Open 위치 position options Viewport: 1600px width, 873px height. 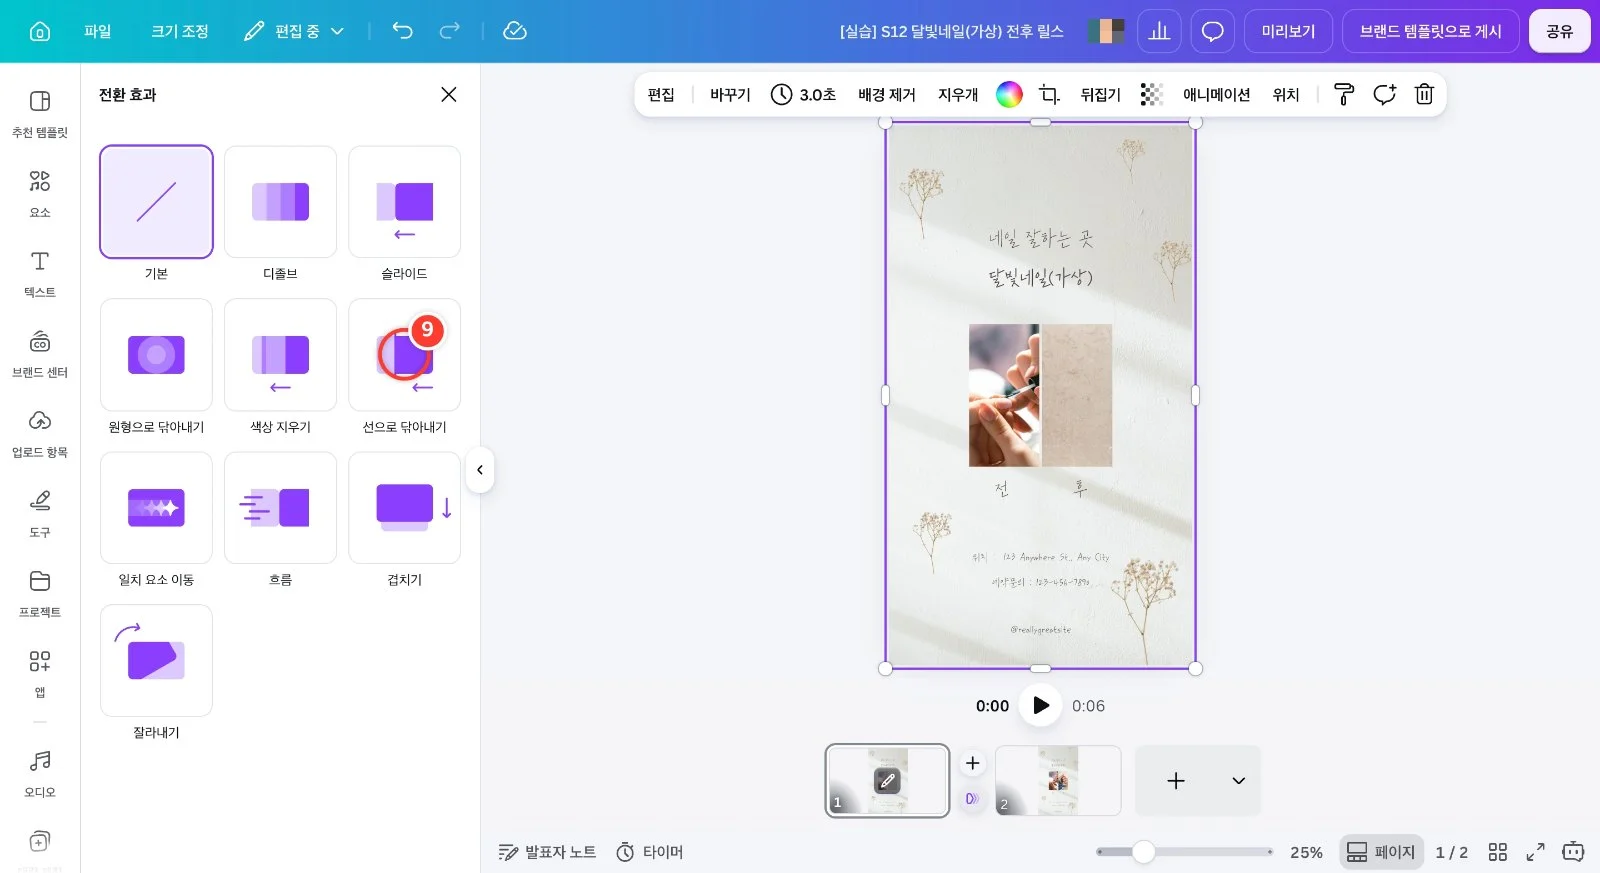pyautogui.click(x=1286, y=94)
